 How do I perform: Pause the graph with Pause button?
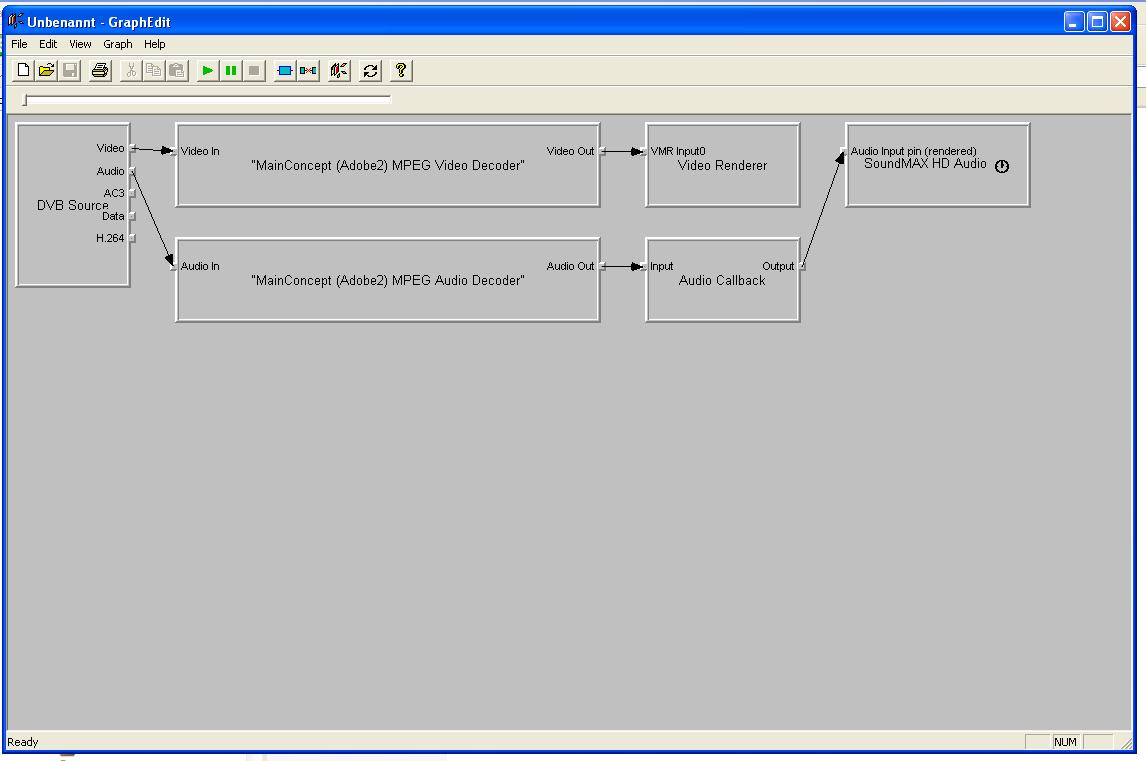point(231,70)
